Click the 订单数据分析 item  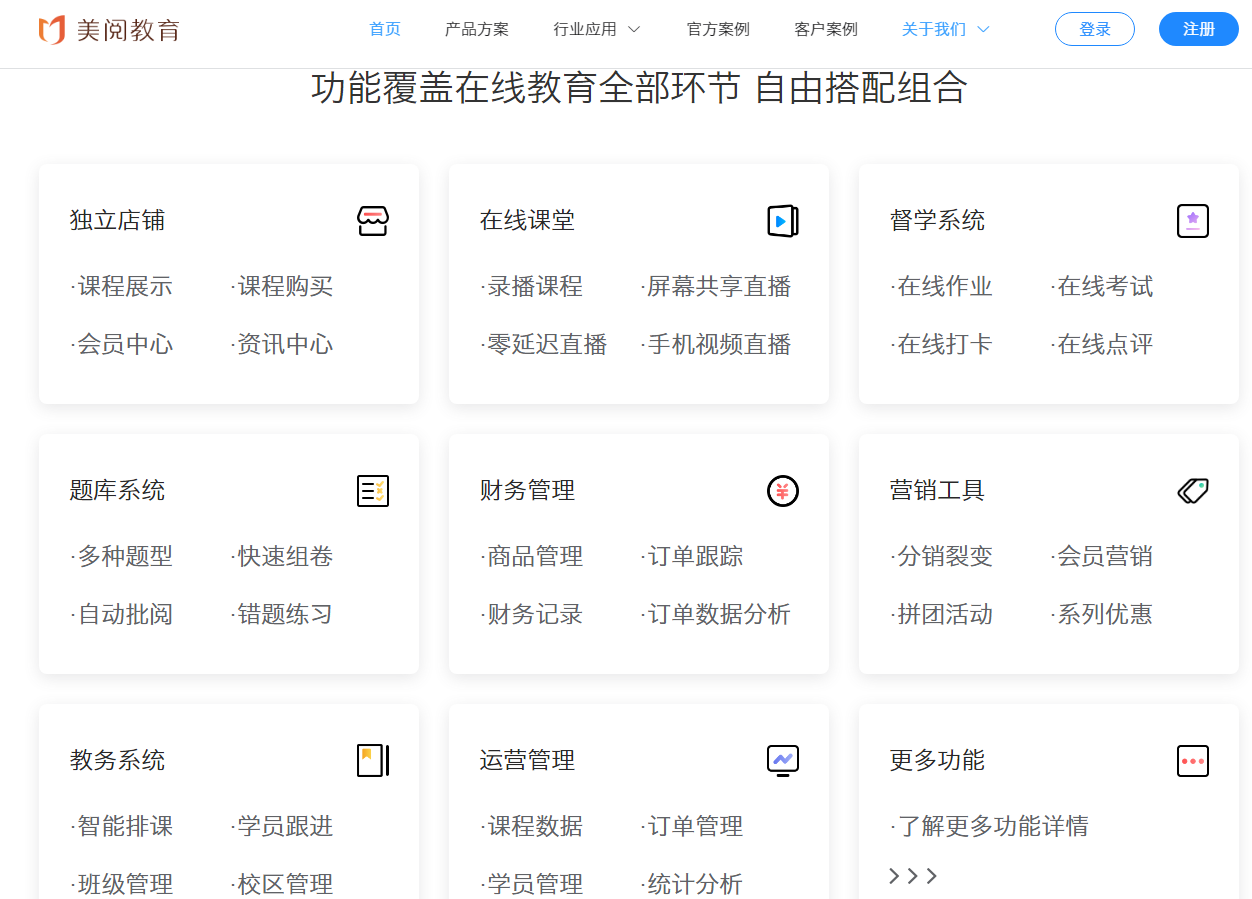pyautogui.click(x=716, y=615)
